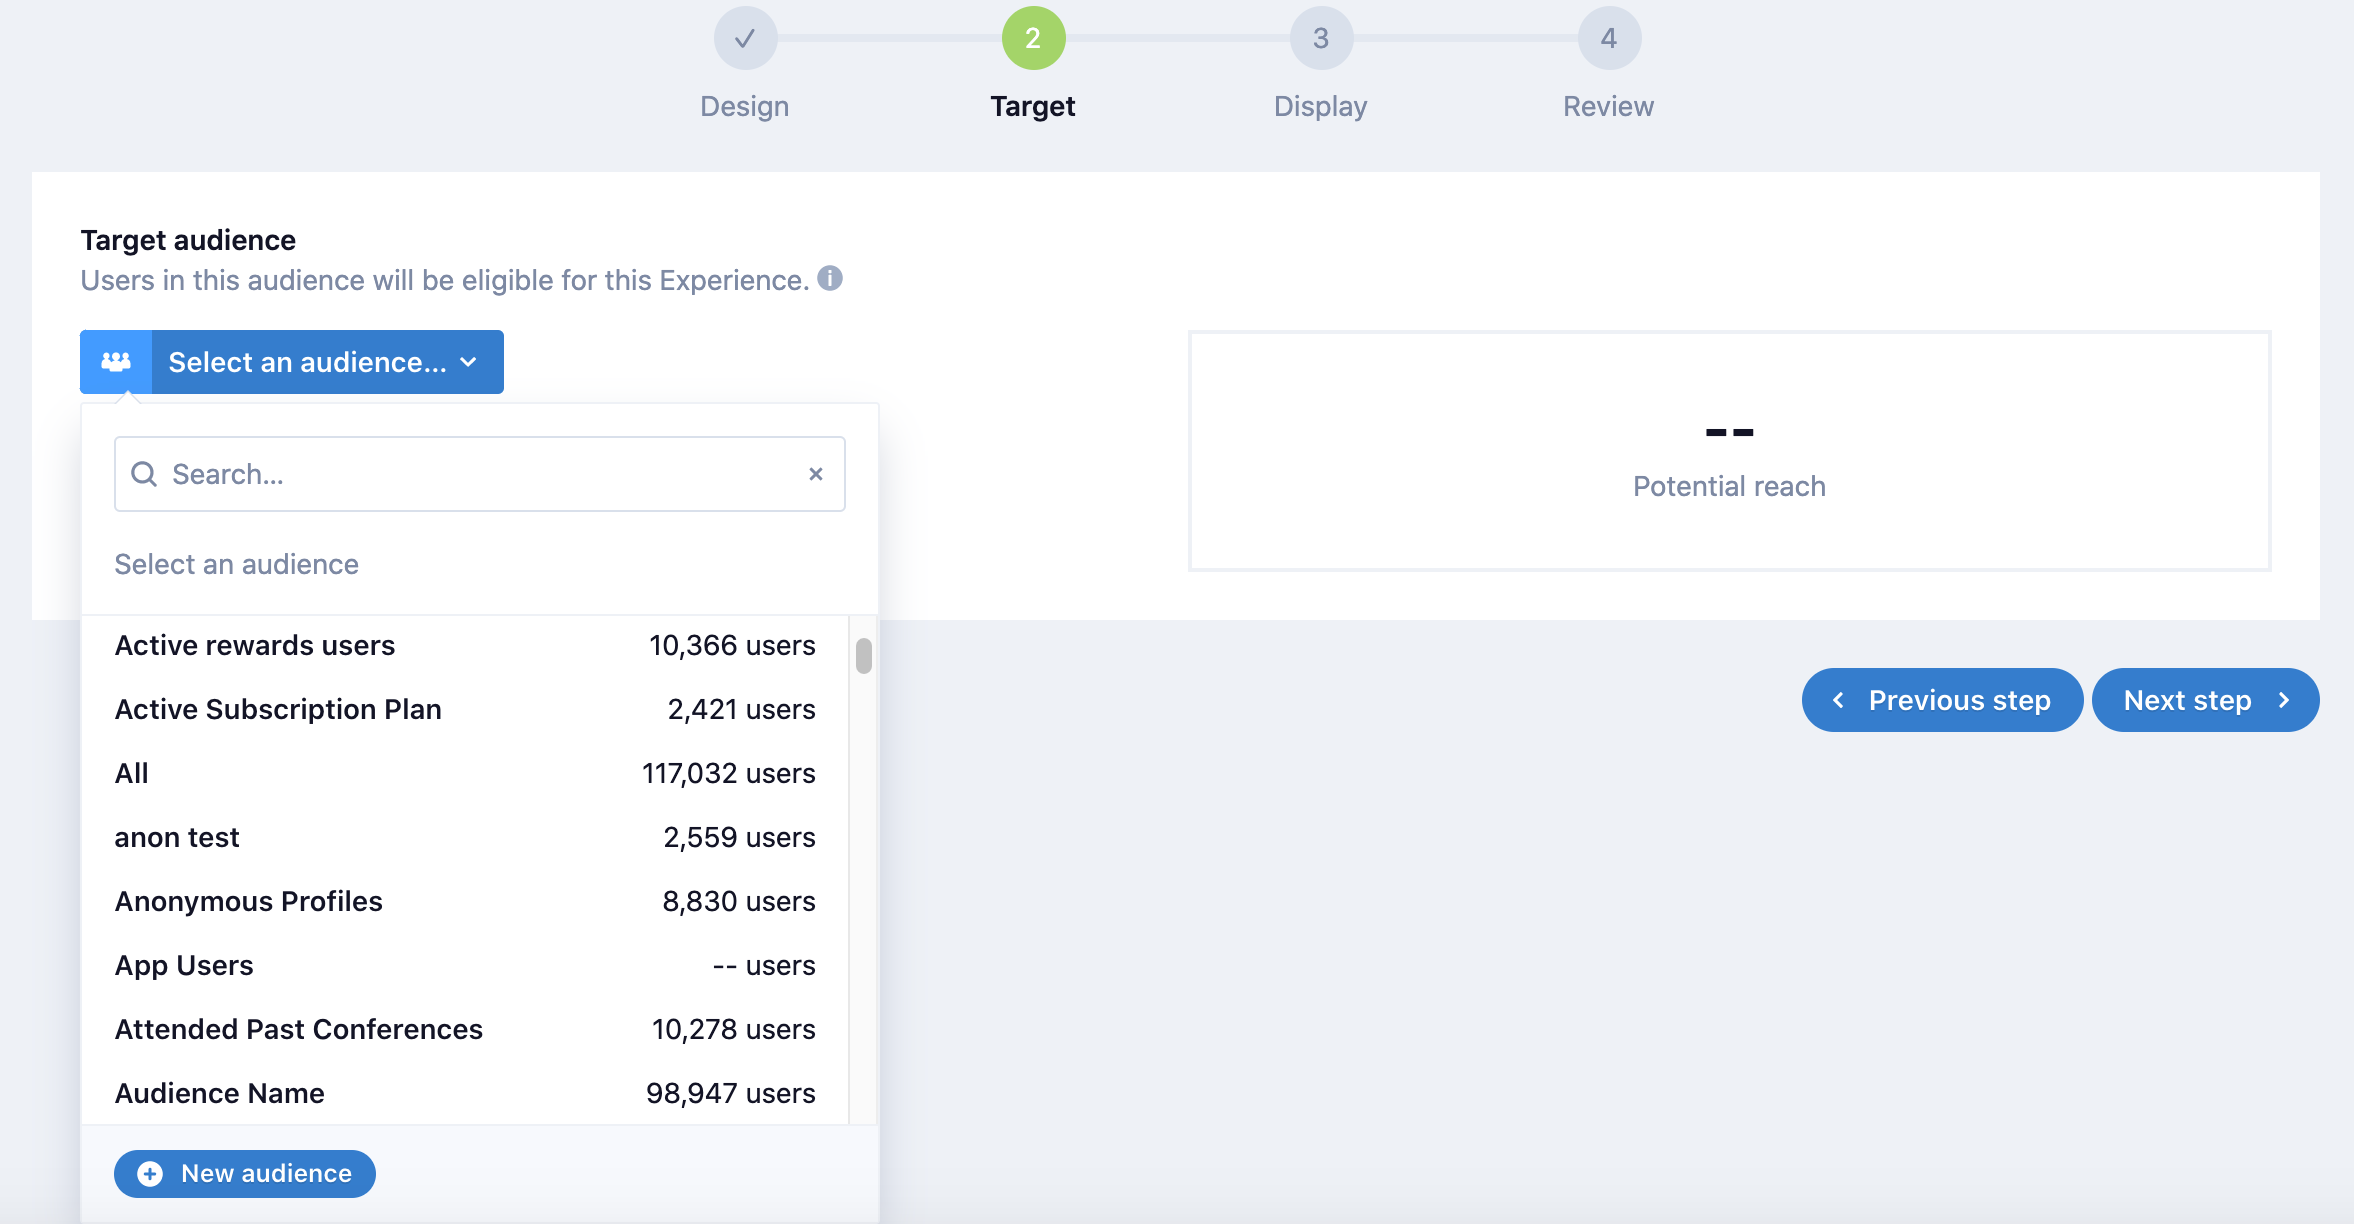Open the Select an audience dropdown
Image resolution: width=2354 pixels, height=1224 pixels.
click(308, 362)
